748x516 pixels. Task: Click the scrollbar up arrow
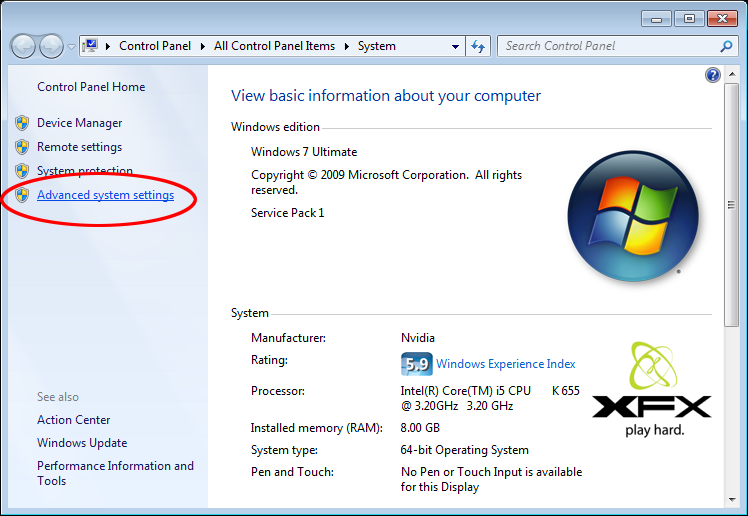coord(731,74)
